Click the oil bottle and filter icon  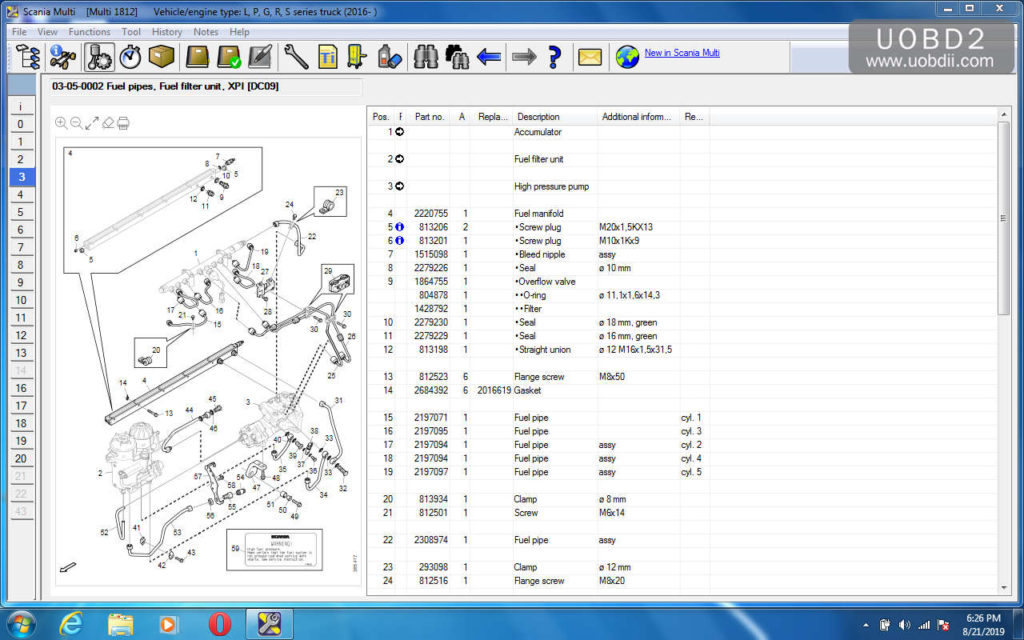[x=389, y=57]
